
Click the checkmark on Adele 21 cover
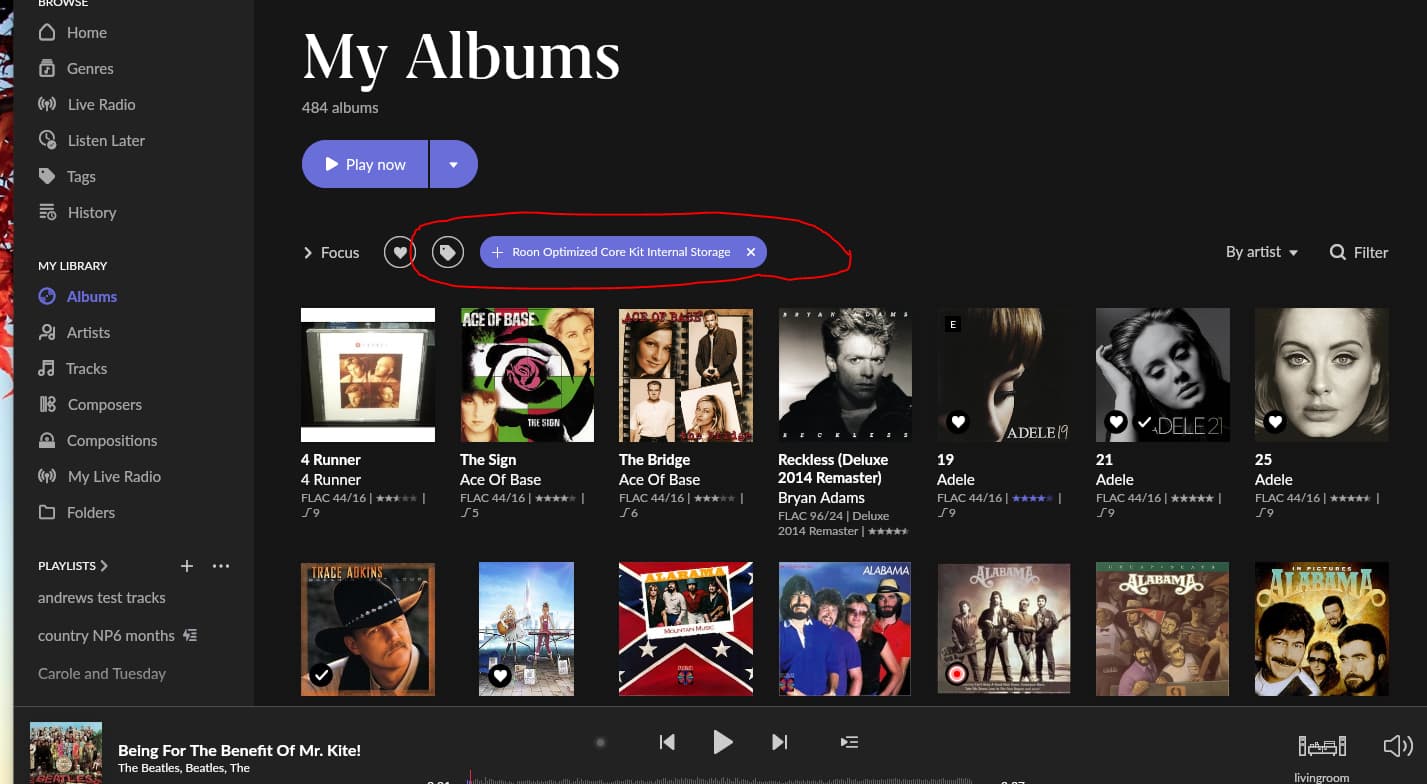(1144, 422)
